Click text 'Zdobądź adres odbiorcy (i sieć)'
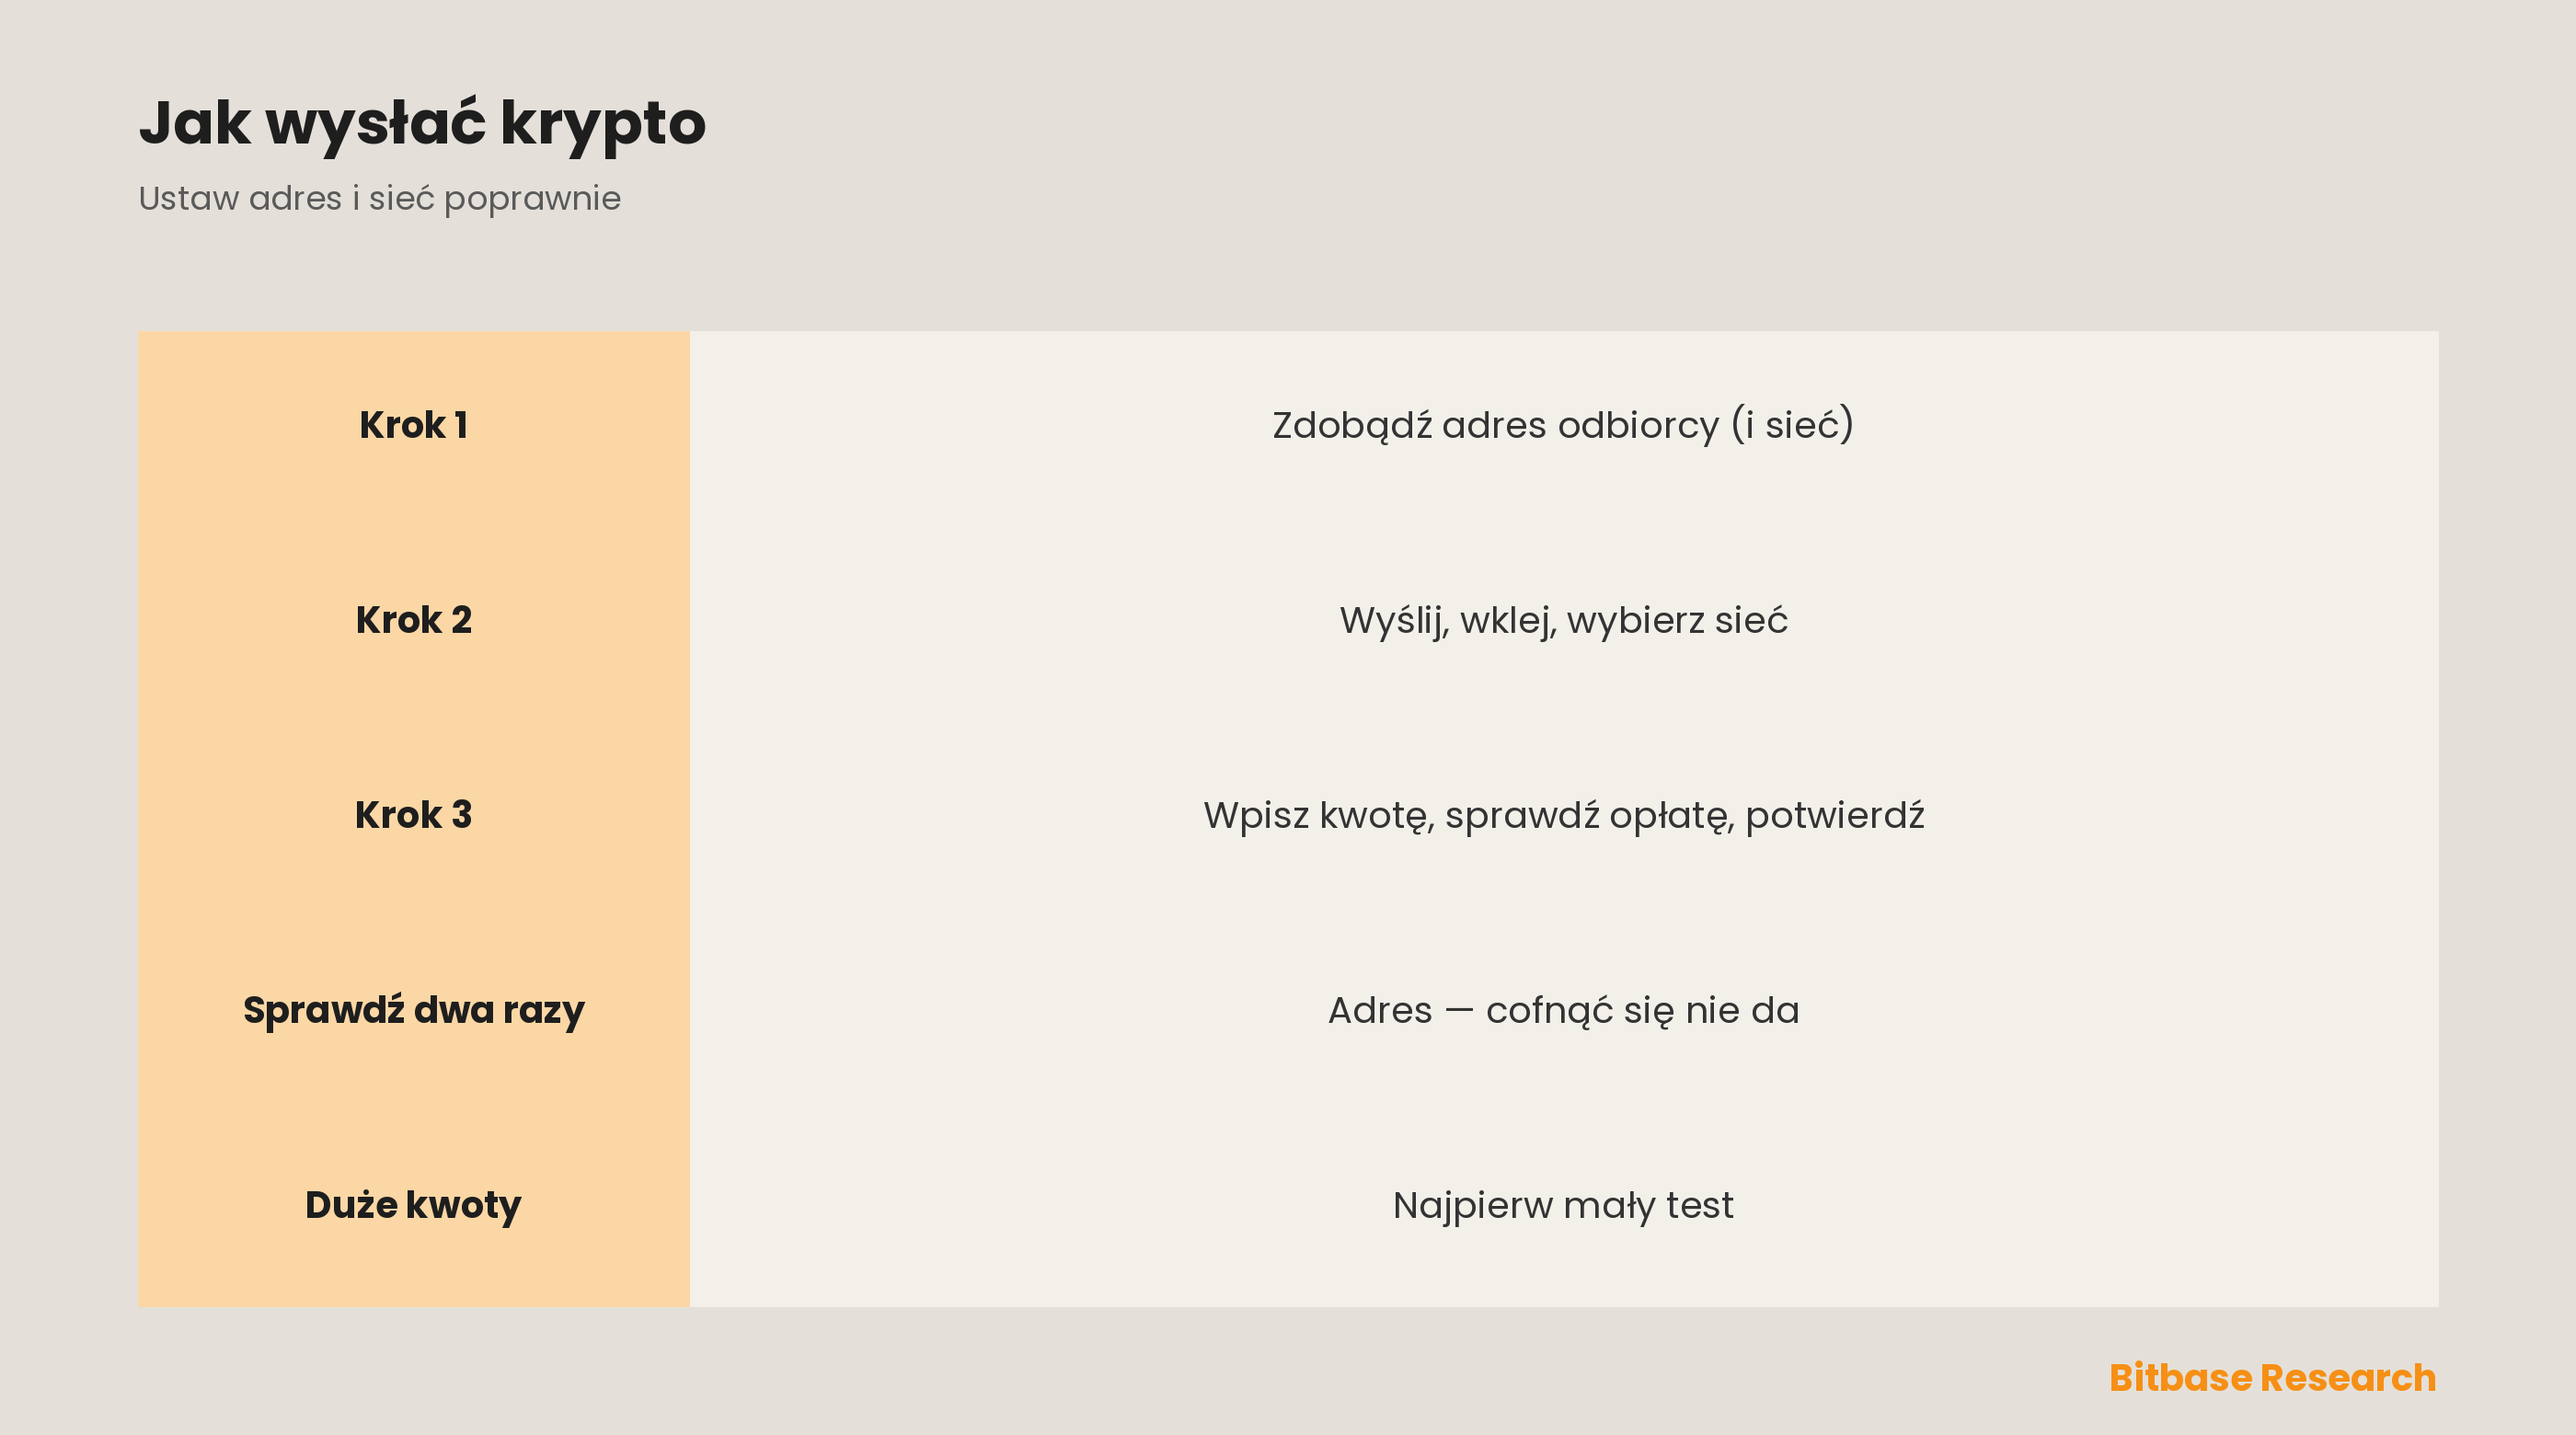Screen dimensions: 2576x1435 coord(1563,425)
